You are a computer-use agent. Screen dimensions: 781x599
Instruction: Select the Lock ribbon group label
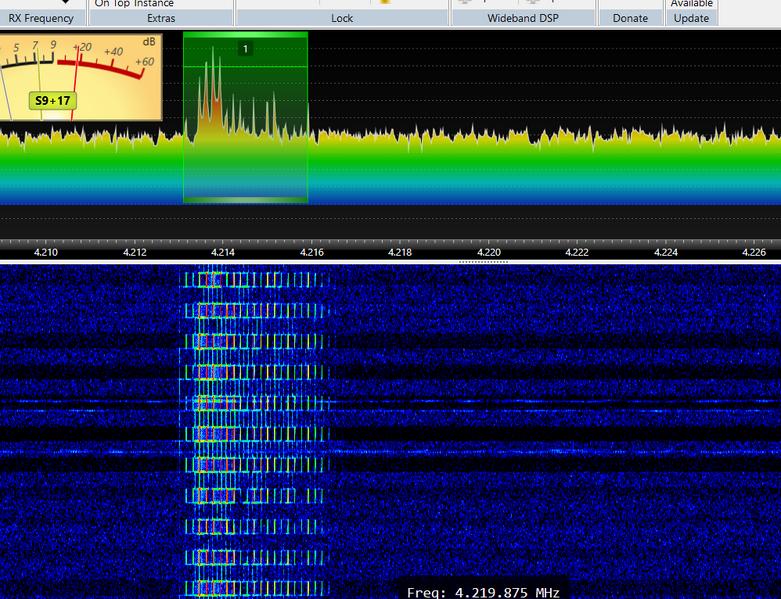click(342, 18)
